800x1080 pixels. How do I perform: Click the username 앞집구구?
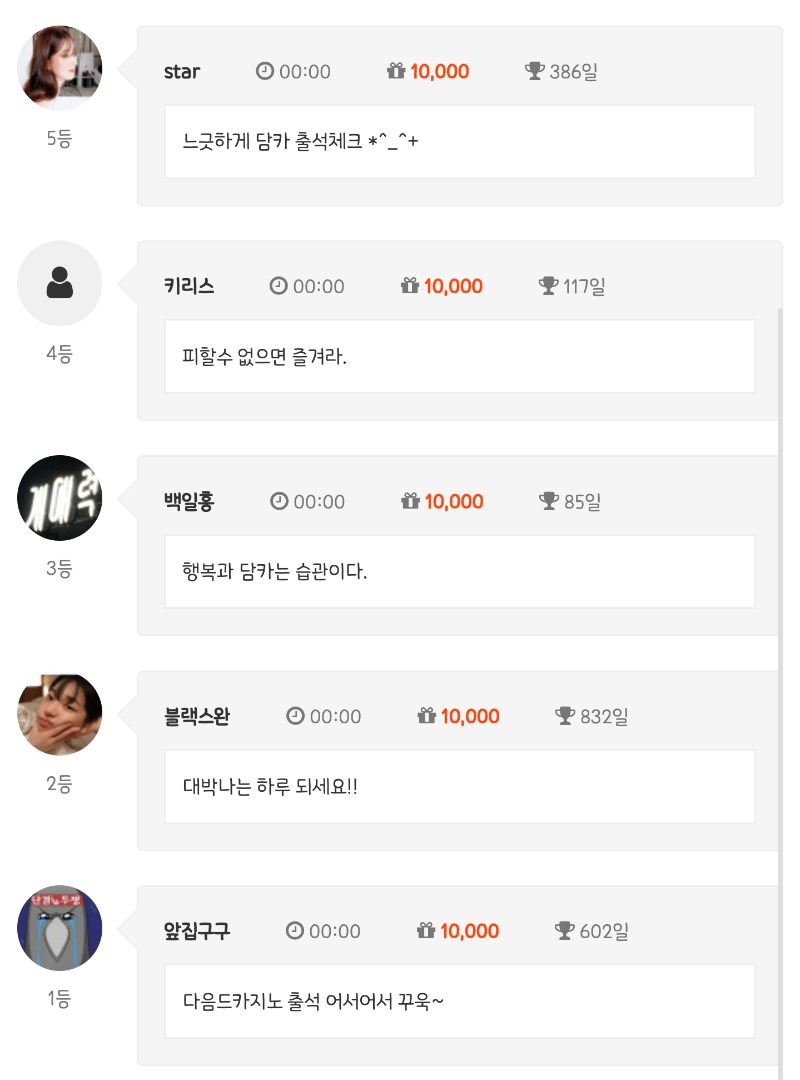pos(197,931)
